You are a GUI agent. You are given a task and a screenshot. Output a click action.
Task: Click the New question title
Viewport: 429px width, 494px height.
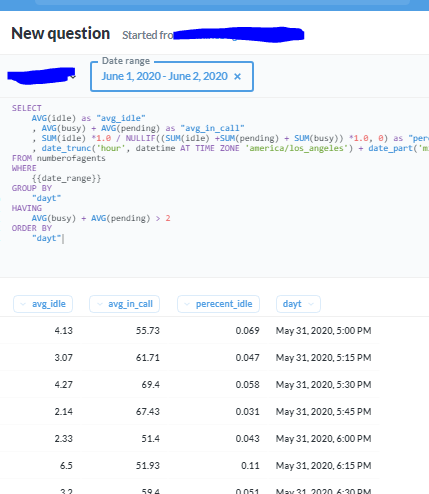pos(61,34)
